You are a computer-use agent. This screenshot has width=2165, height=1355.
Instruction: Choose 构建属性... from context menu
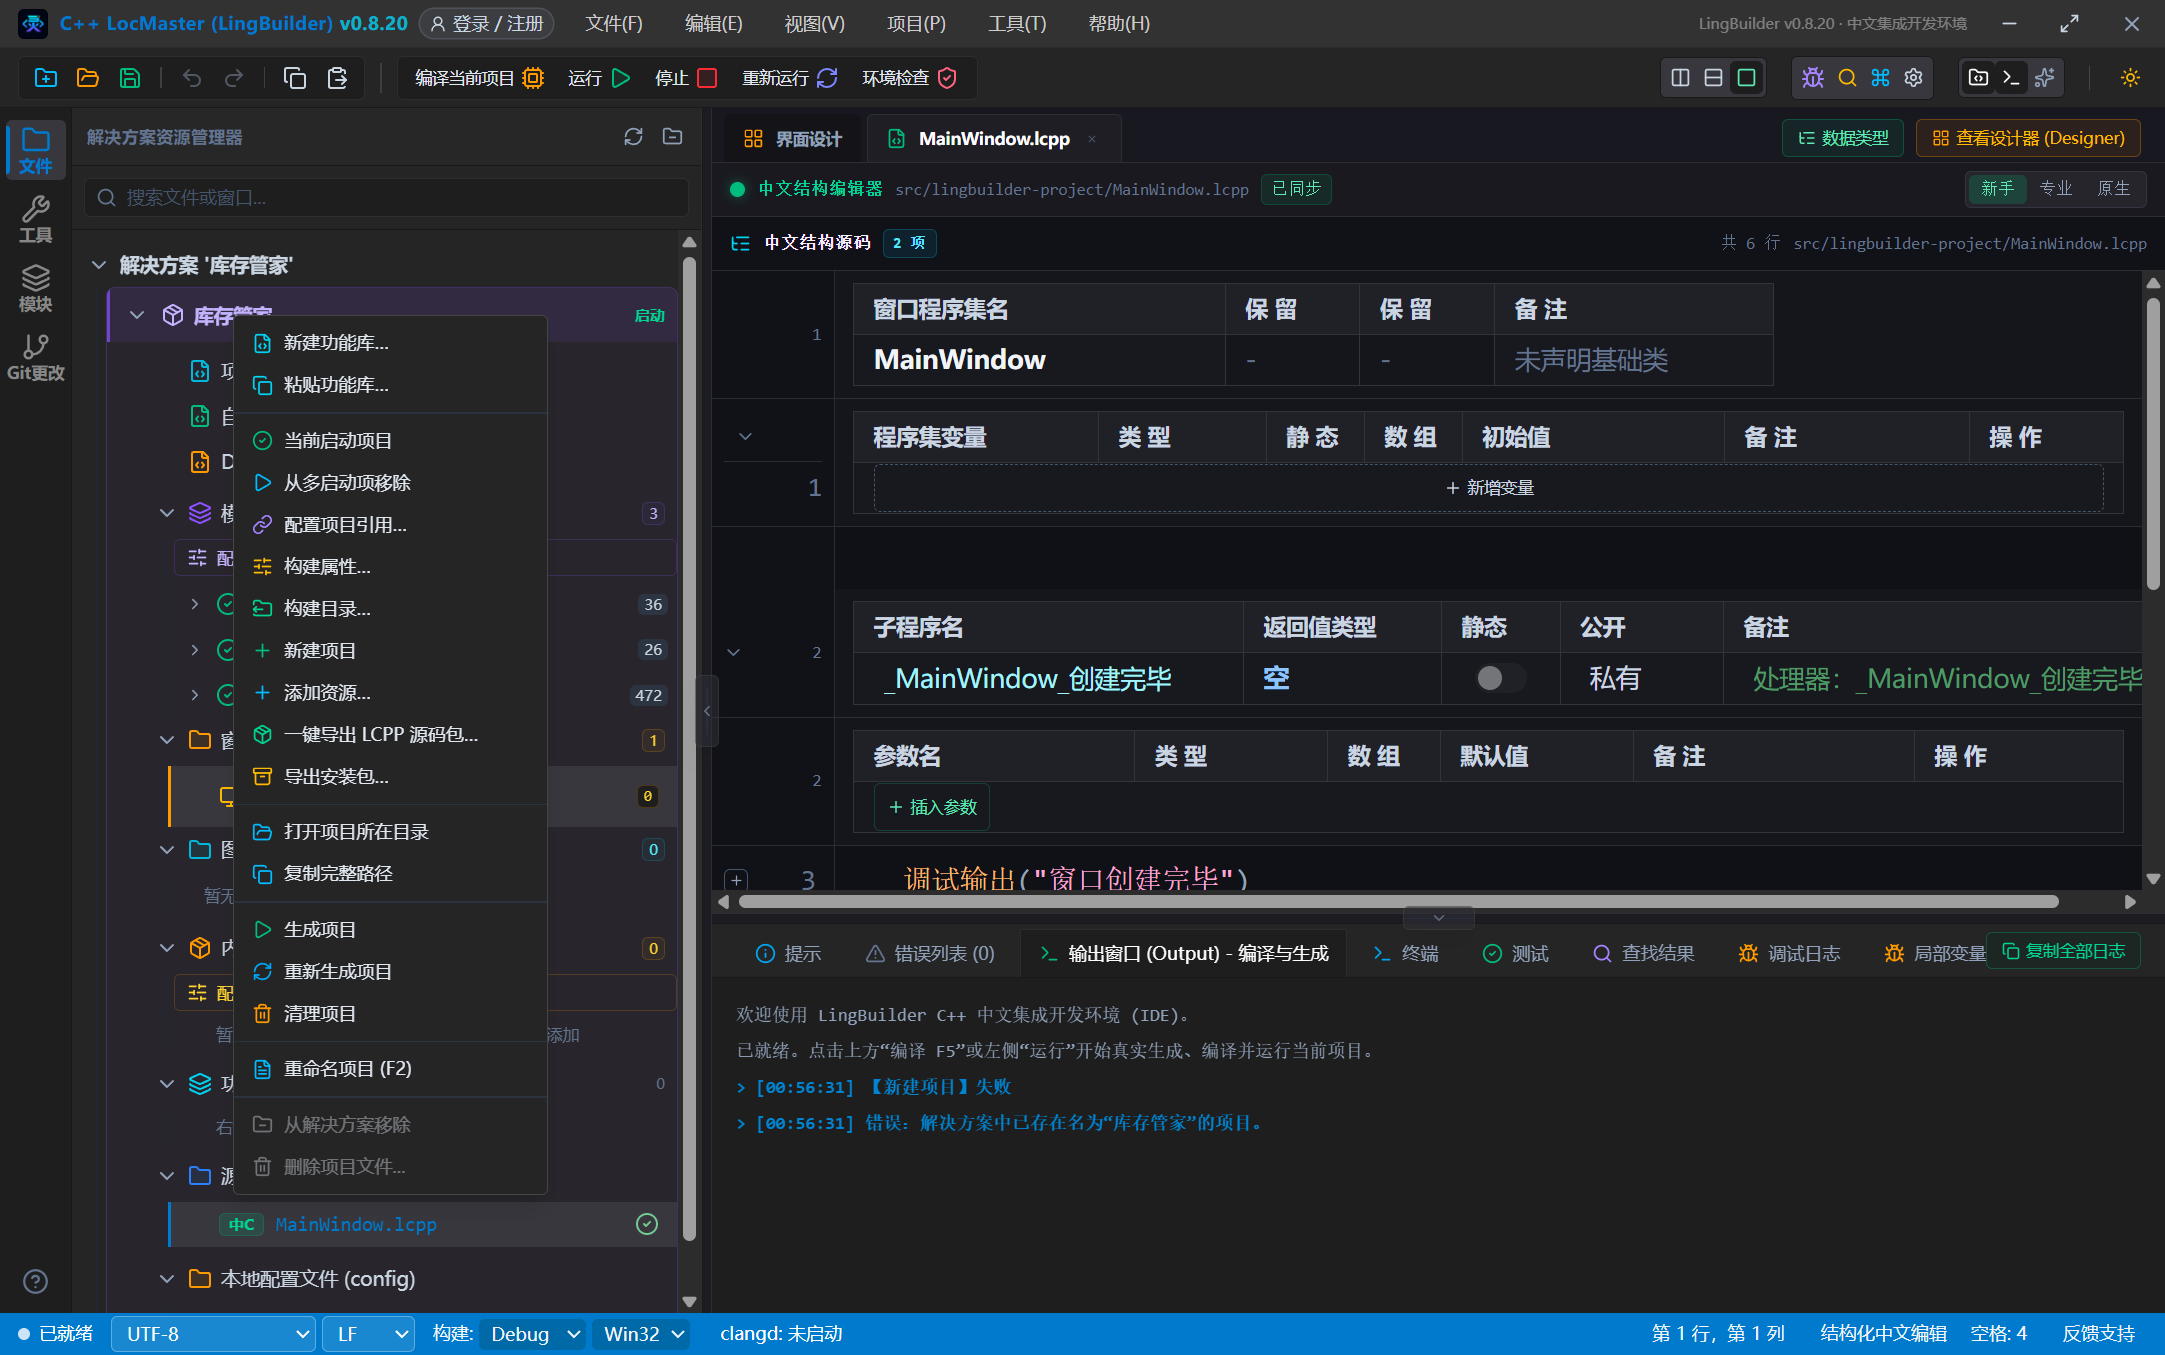point(390,567)
